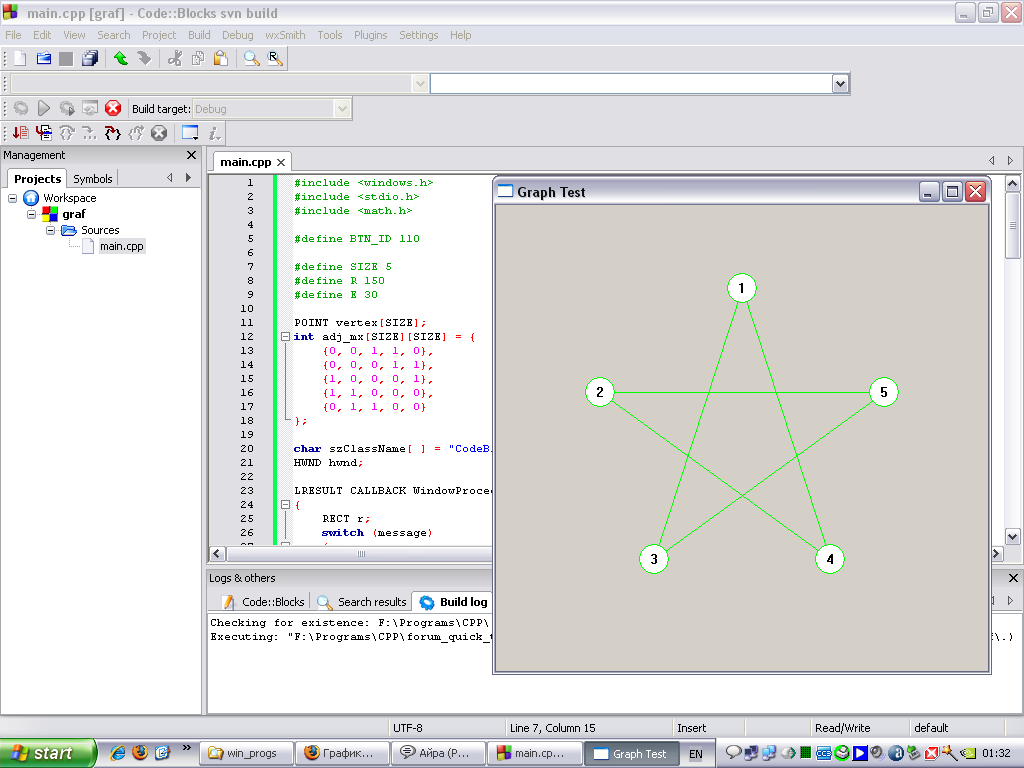Click the Save all files icon

pyautogui.click(x=90, y=59)
